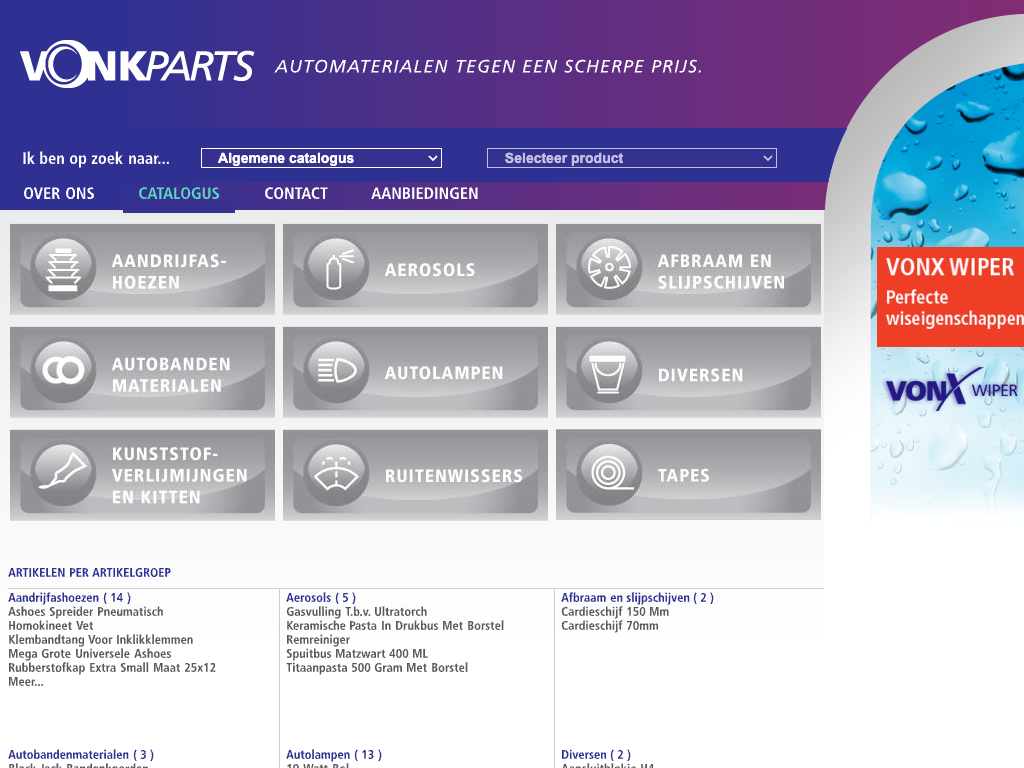This screenshot has width=1024, height=768.
Task: Click the Autobanden Materialen rings icon
Action: 64,372
